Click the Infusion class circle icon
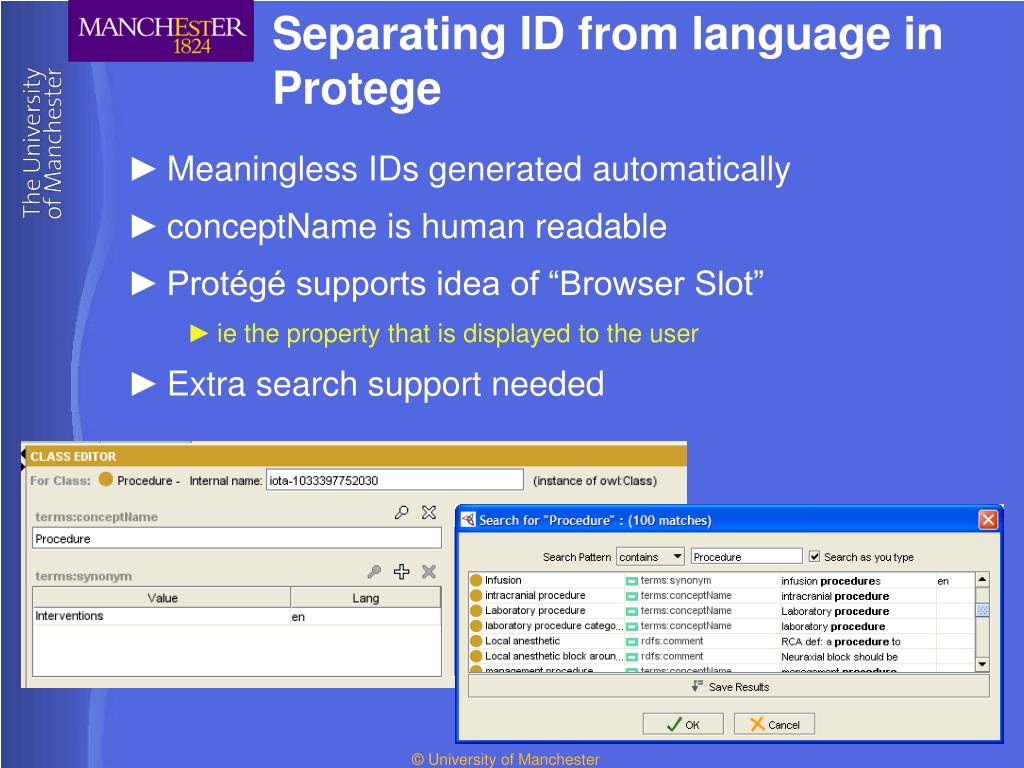Screen dimensions: 1024x768 click(x=476, y=580)
